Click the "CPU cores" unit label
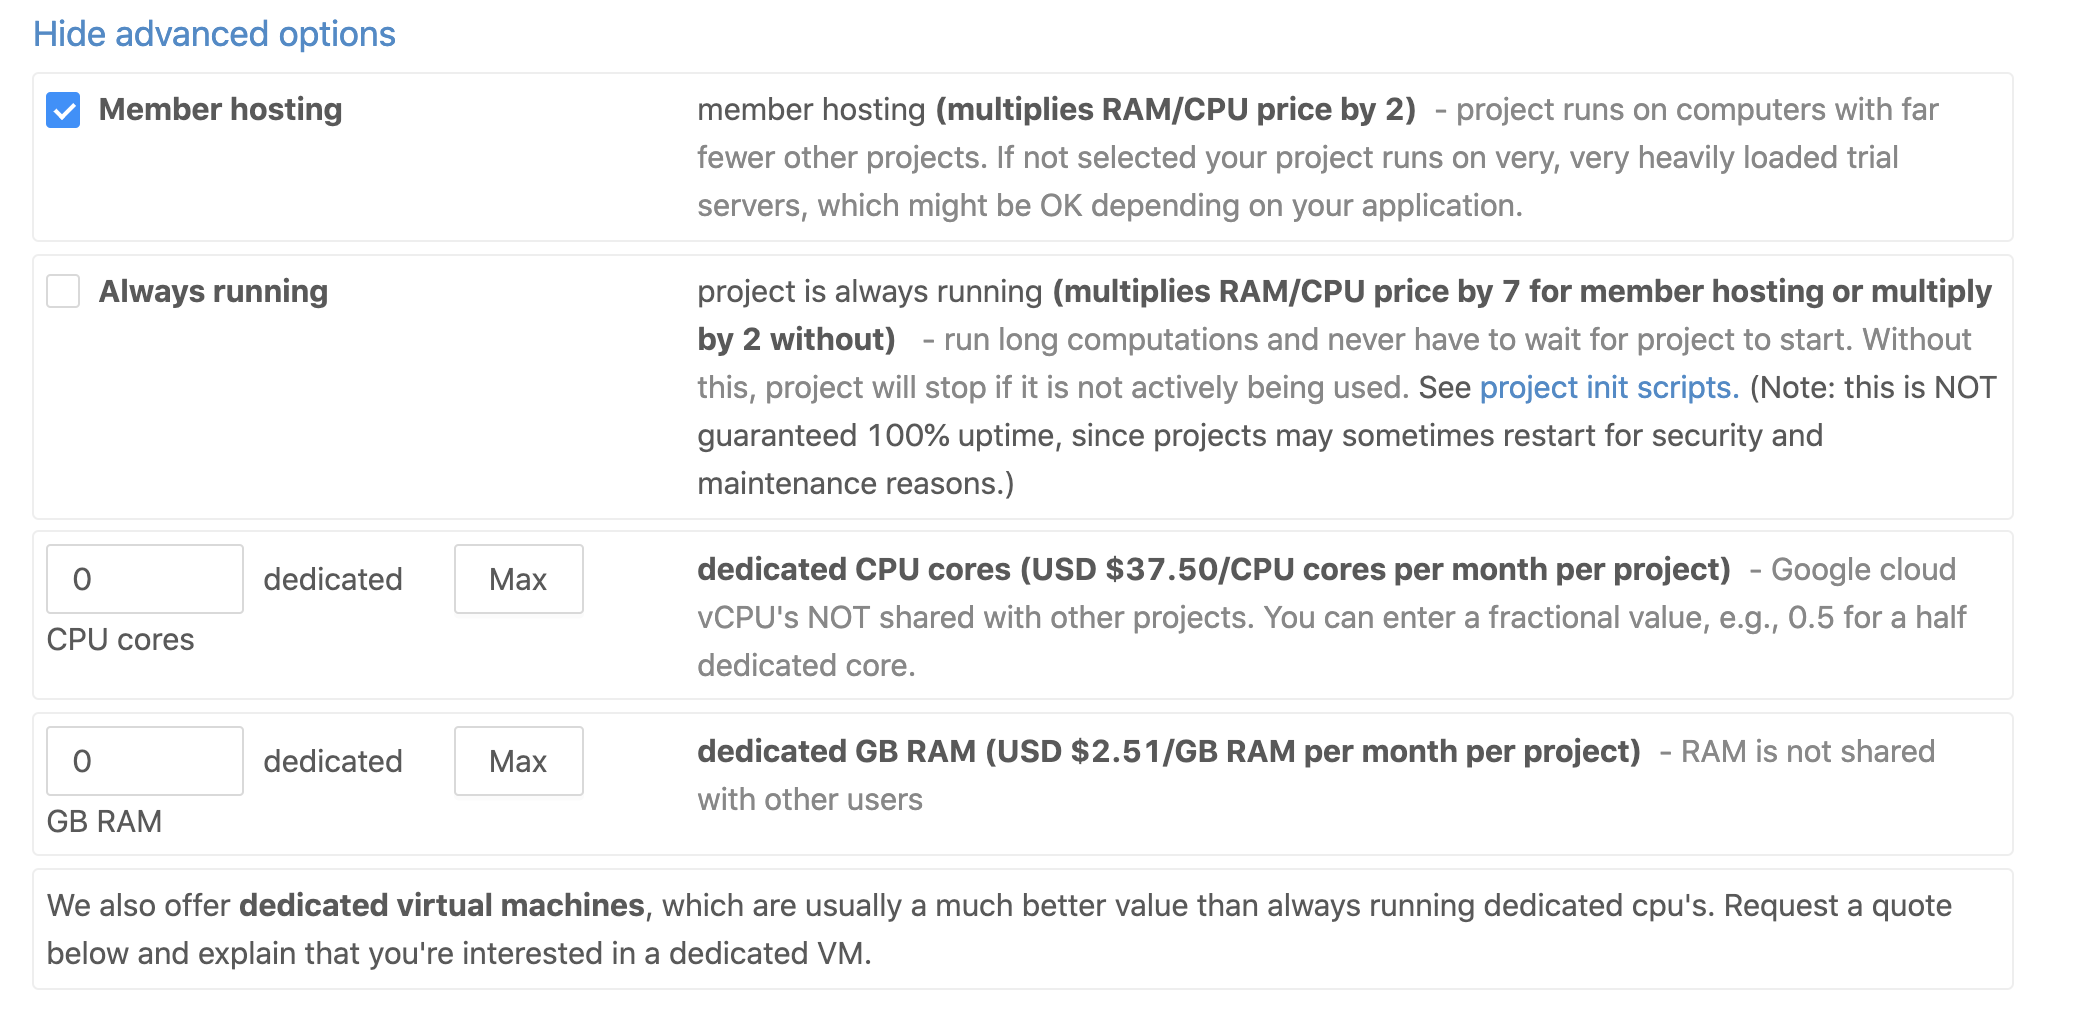 pos(120,639)
